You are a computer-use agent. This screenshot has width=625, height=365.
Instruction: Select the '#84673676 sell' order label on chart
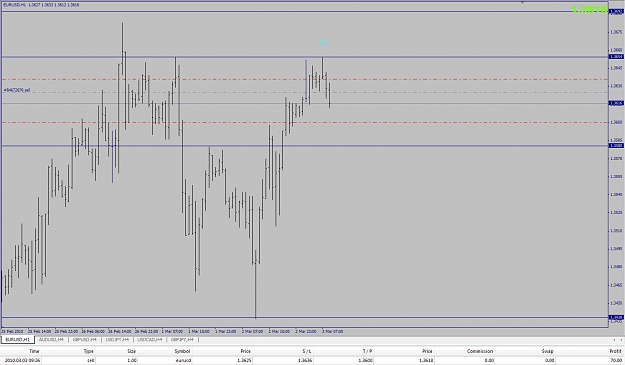coord(17,90)
